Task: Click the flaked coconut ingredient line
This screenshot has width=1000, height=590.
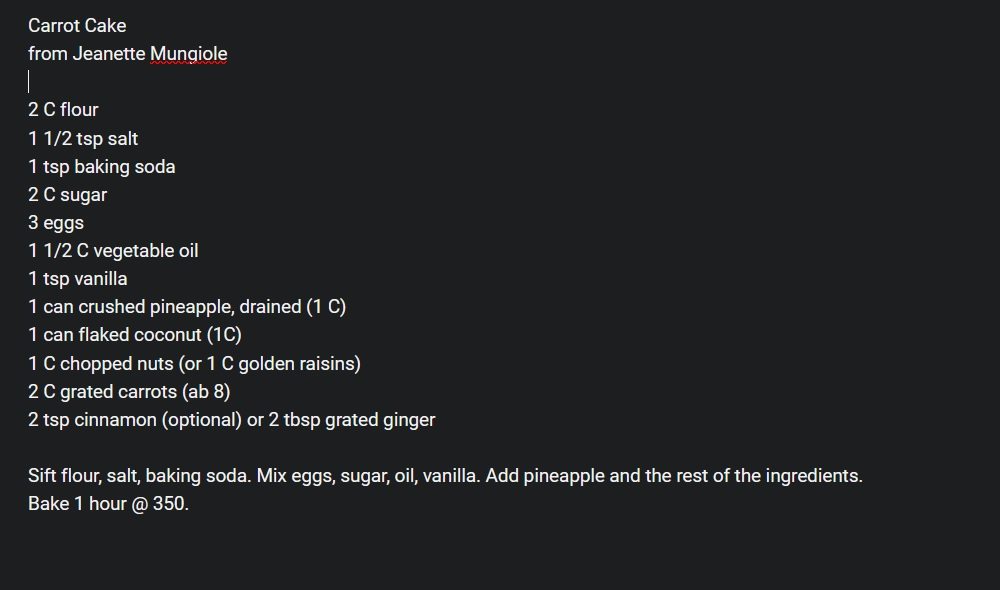Action: tap(134, 335)
